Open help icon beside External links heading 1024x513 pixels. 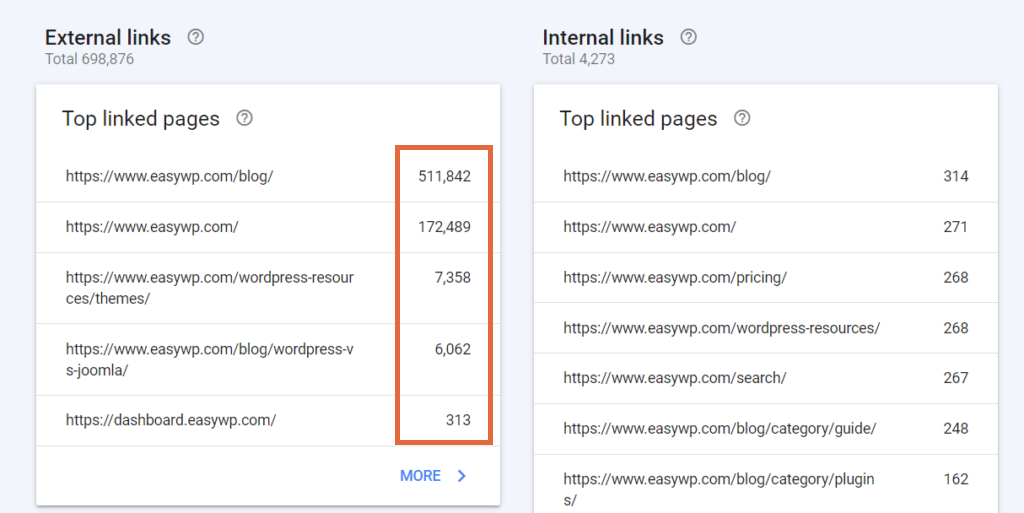(195, 37)
